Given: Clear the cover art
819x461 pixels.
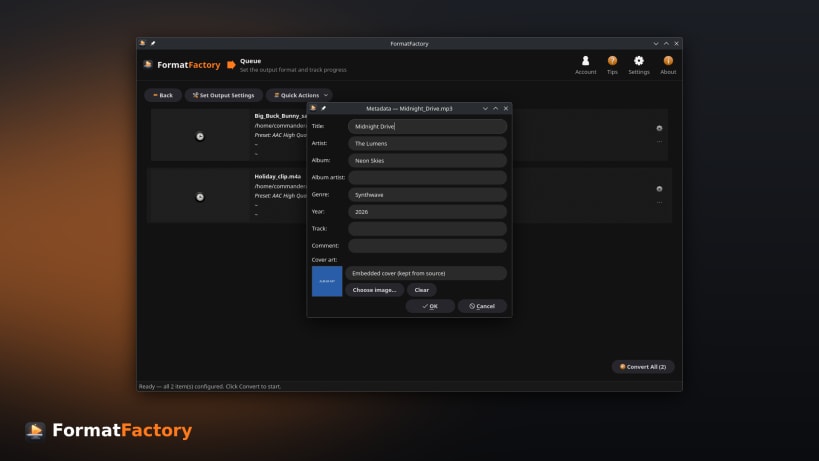Looking at the screenshot, I should (x=422, y=290).
